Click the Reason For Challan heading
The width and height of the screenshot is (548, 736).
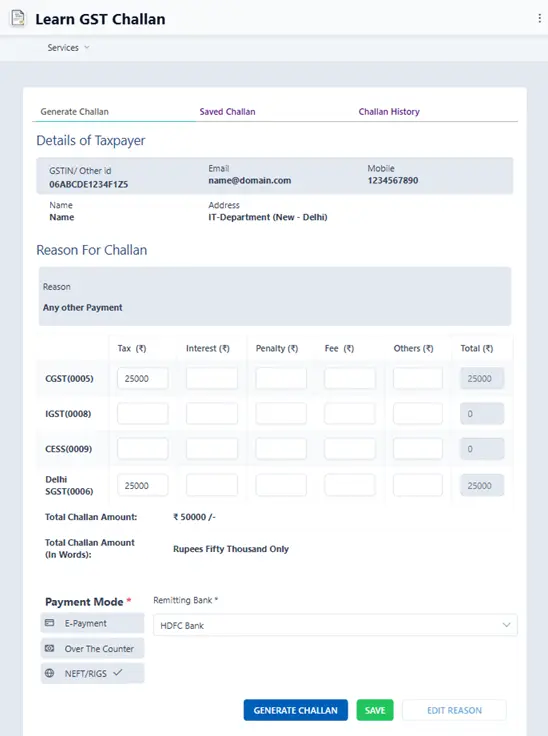[92, 250]
